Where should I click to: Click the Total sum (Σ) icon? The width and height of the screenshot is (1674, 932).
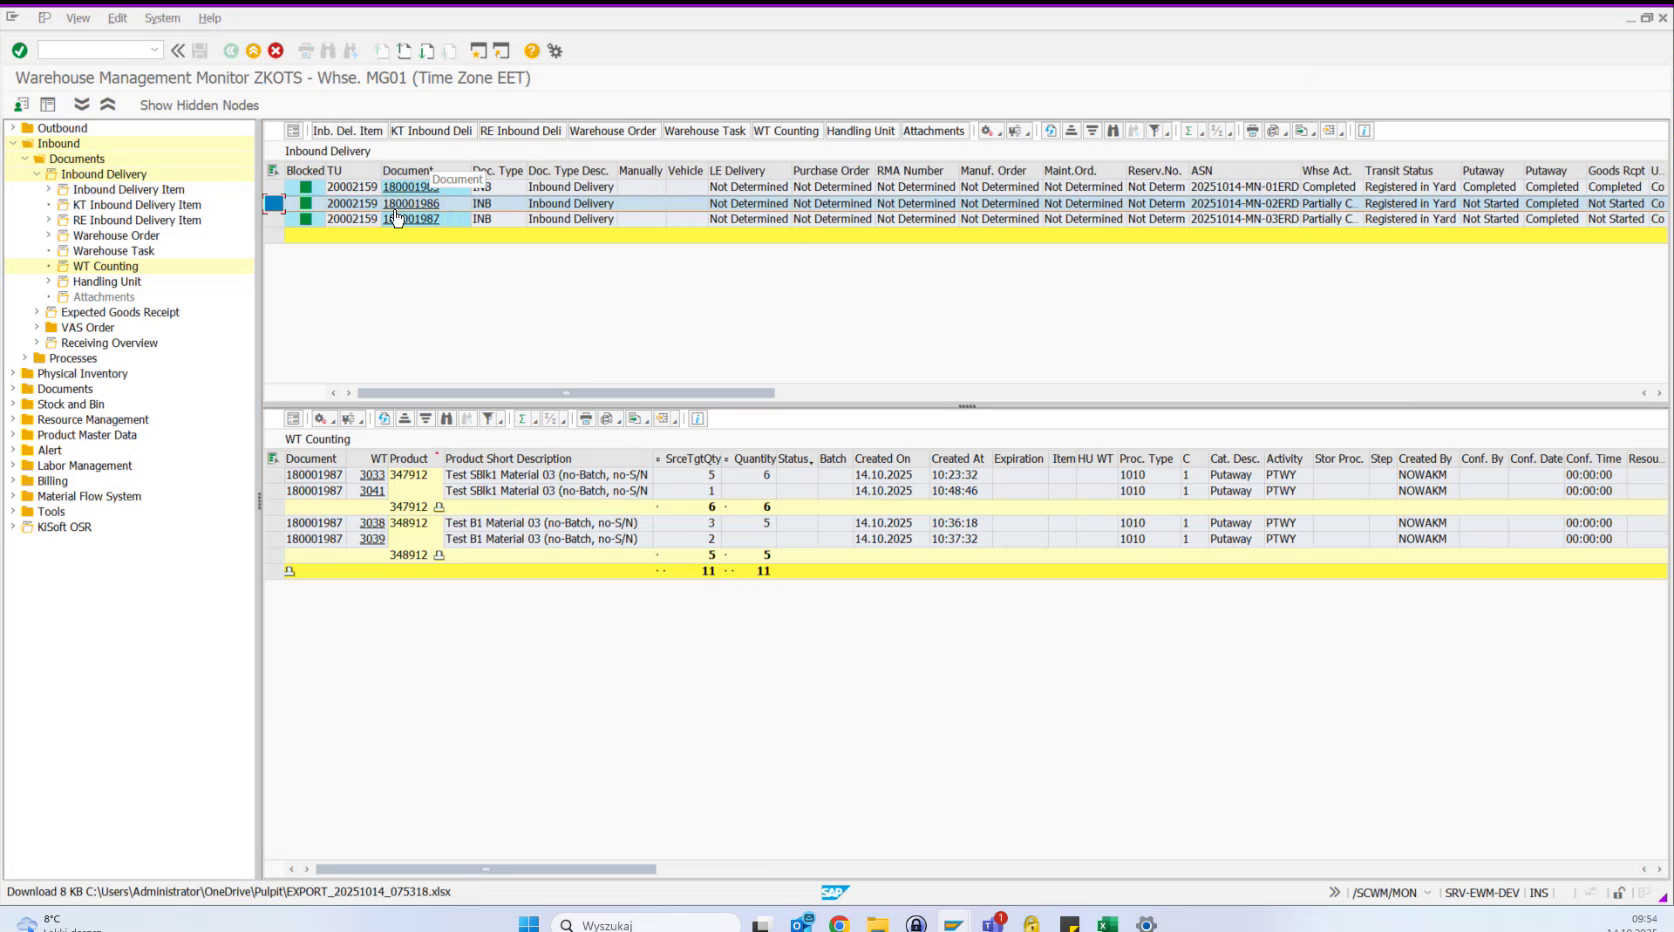tap(1188, 130)
